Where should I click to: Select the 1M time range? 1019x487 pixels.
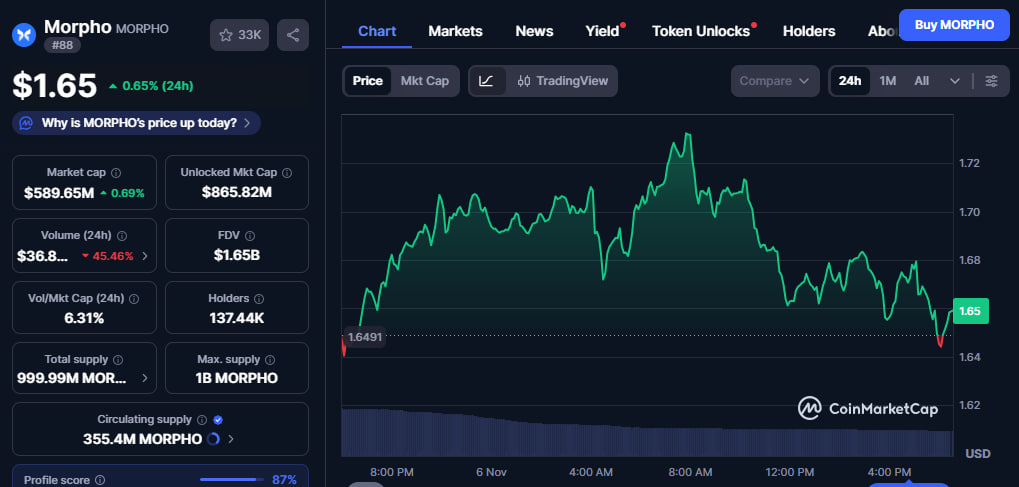[887, 81]
